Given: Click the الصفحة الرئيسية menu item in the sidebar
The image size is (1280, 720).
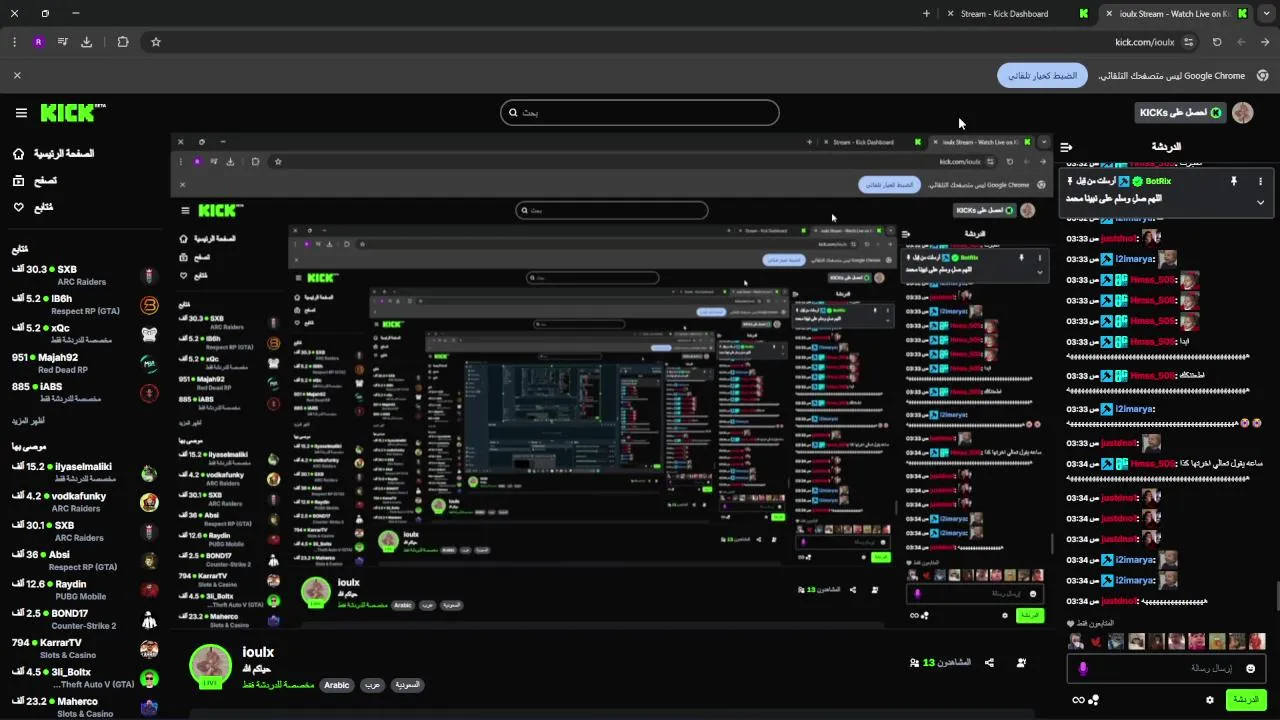Looking at the screenshot, I should coord(64,154).
